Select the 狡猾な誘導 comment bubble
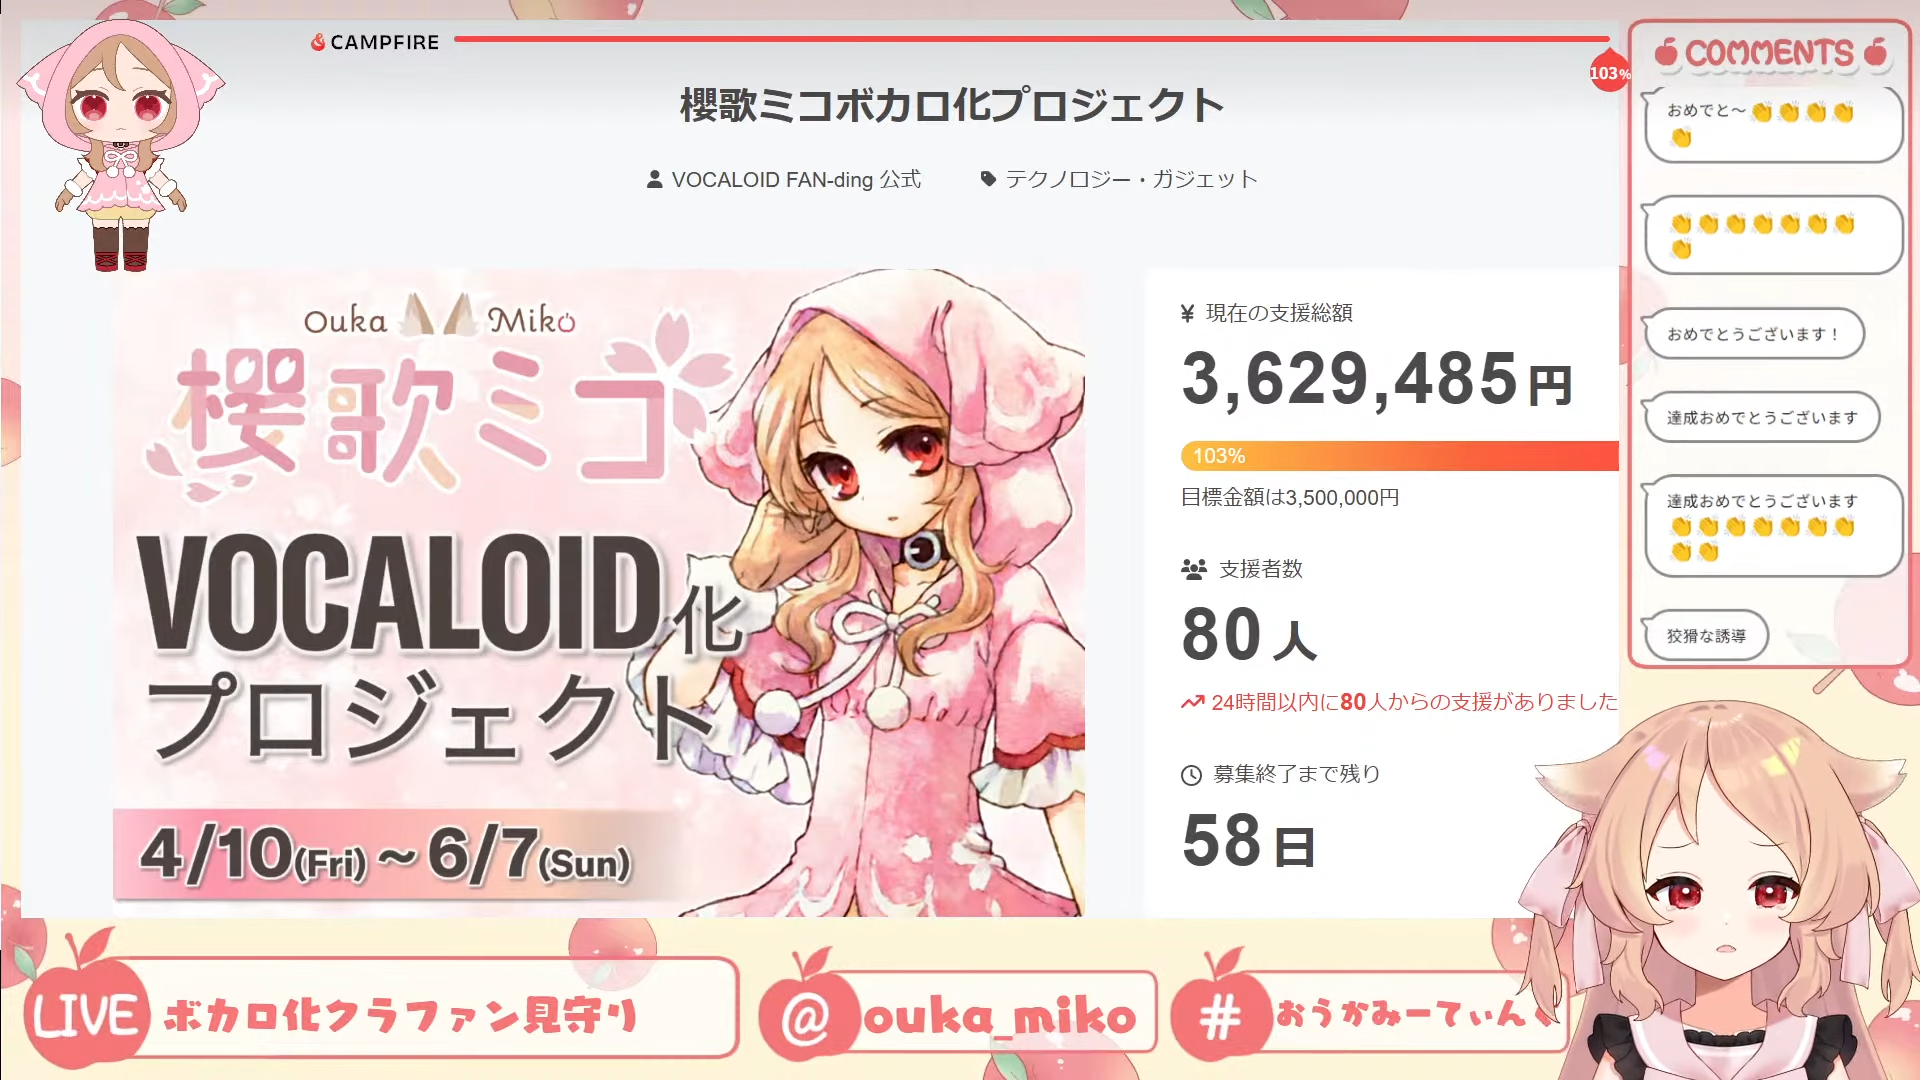The image size is (1920, 1080). point(1706,636)
